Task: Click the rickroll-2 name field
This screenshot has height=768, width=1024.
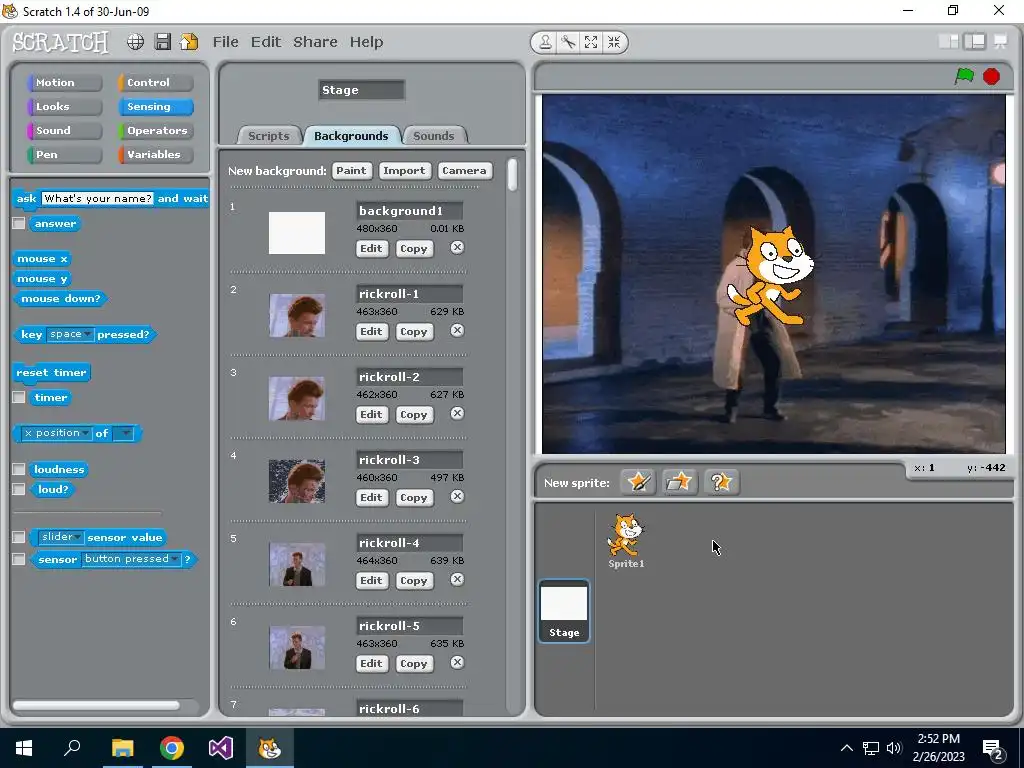Action: [x=409, y=377]
